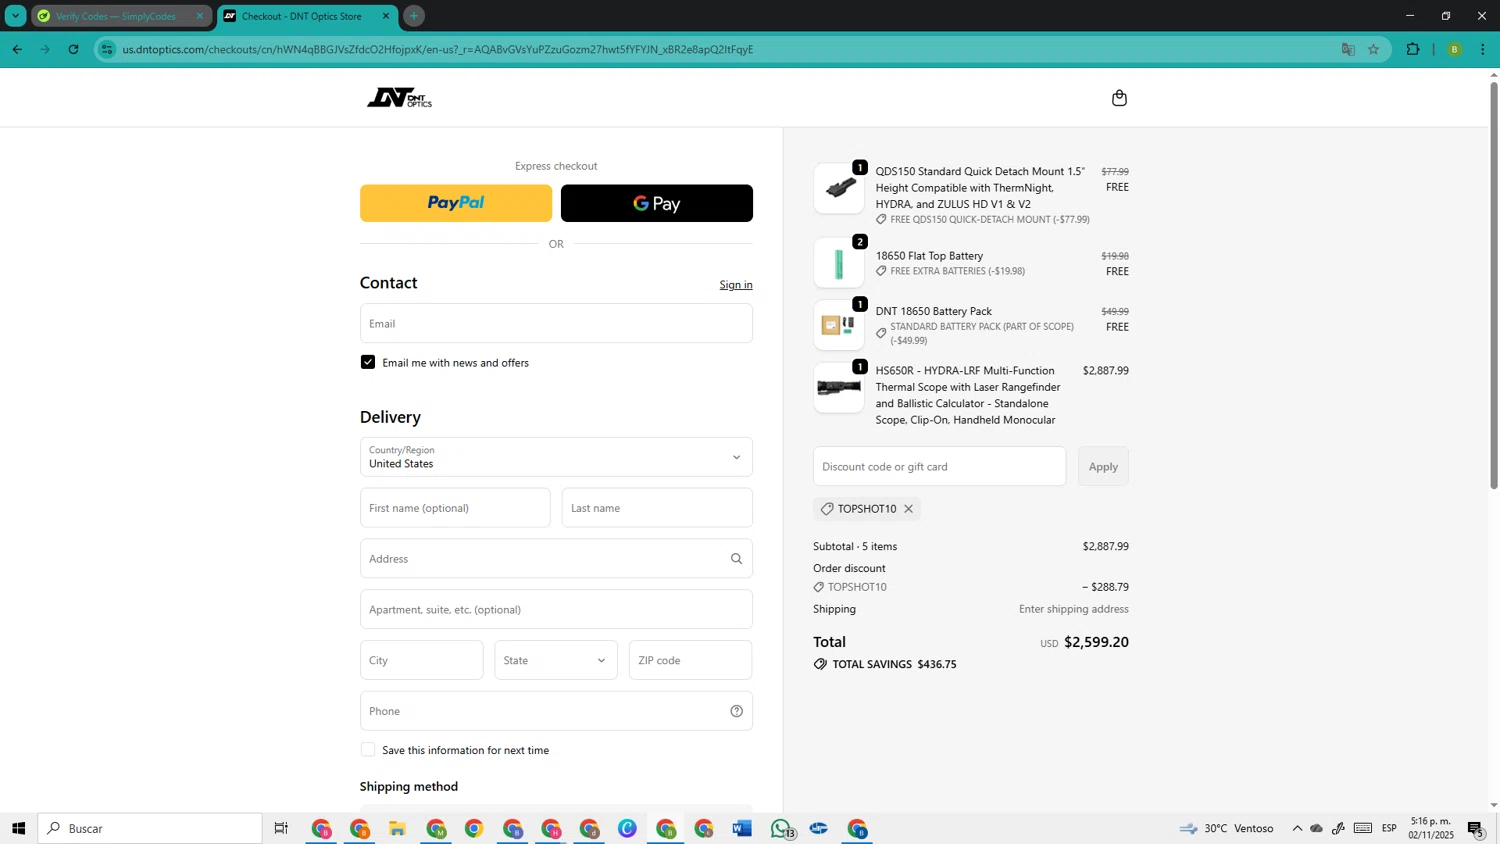Open the Country/Region dropdown

point(556,457)
